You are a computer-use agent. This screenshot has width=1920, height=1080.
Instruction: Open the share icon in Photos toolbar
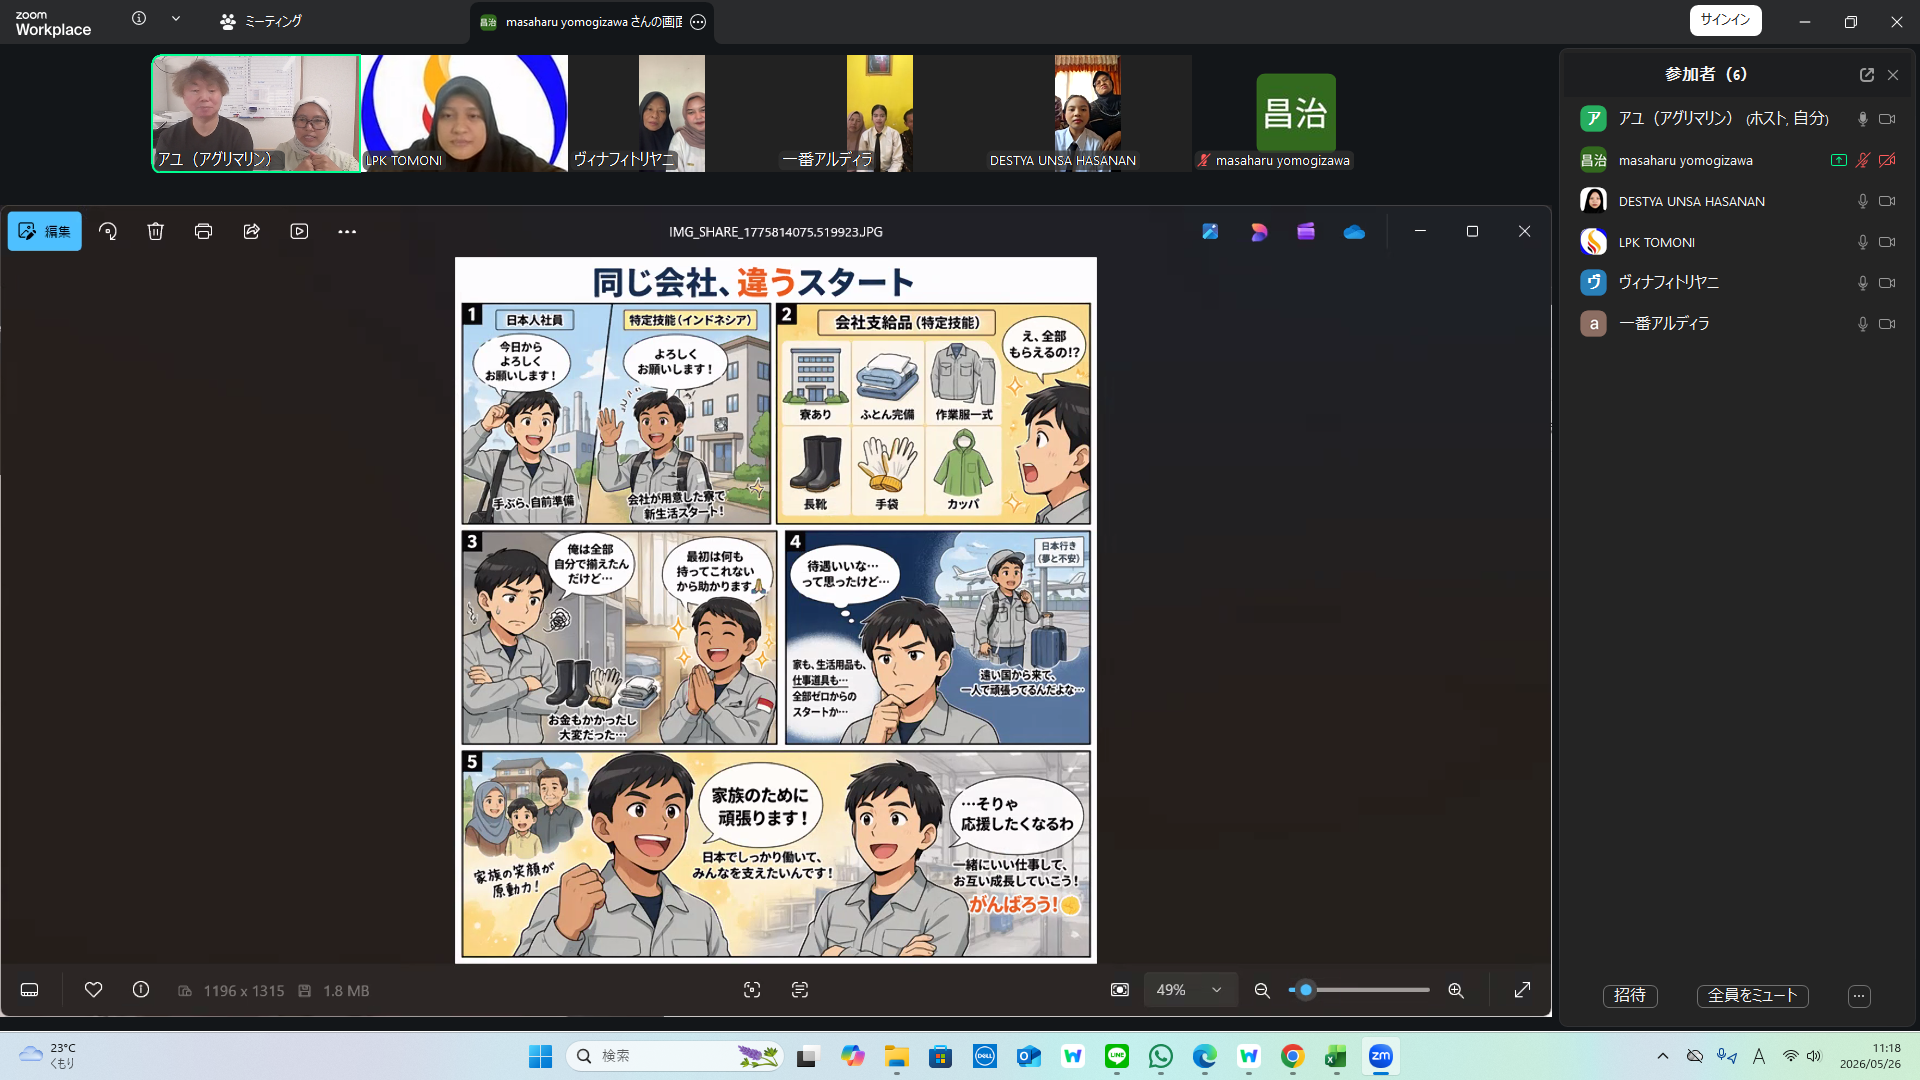coord(252,231)
